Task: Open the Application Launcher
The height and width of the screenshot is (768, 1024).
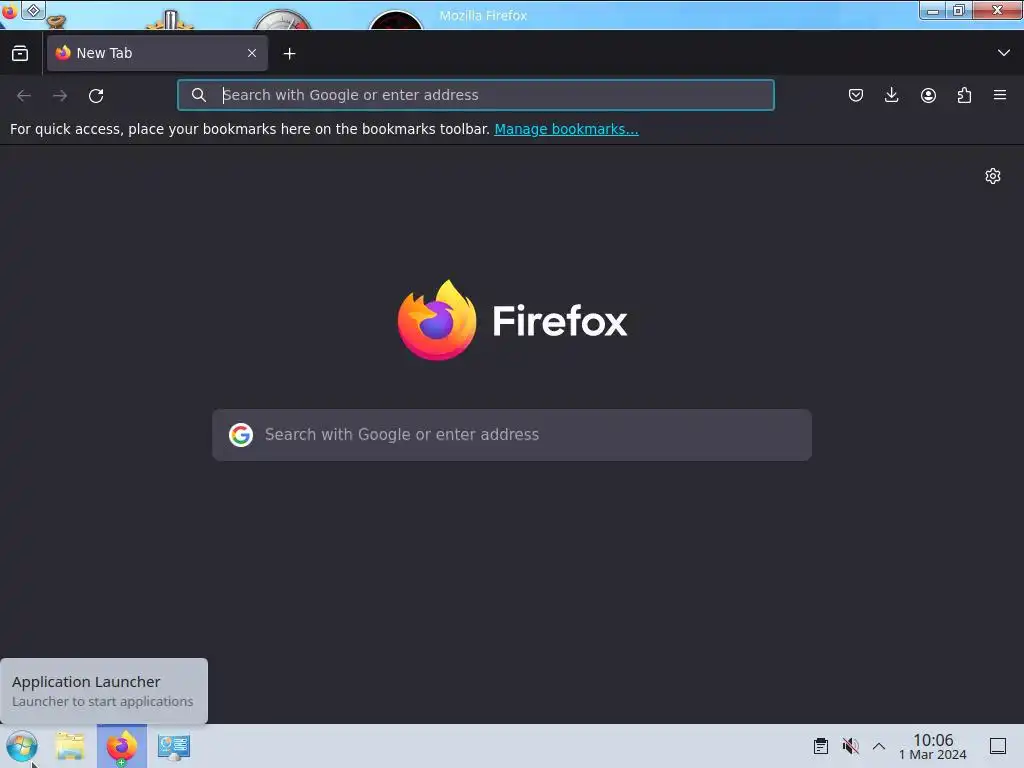Action: [x=21, y=746]
